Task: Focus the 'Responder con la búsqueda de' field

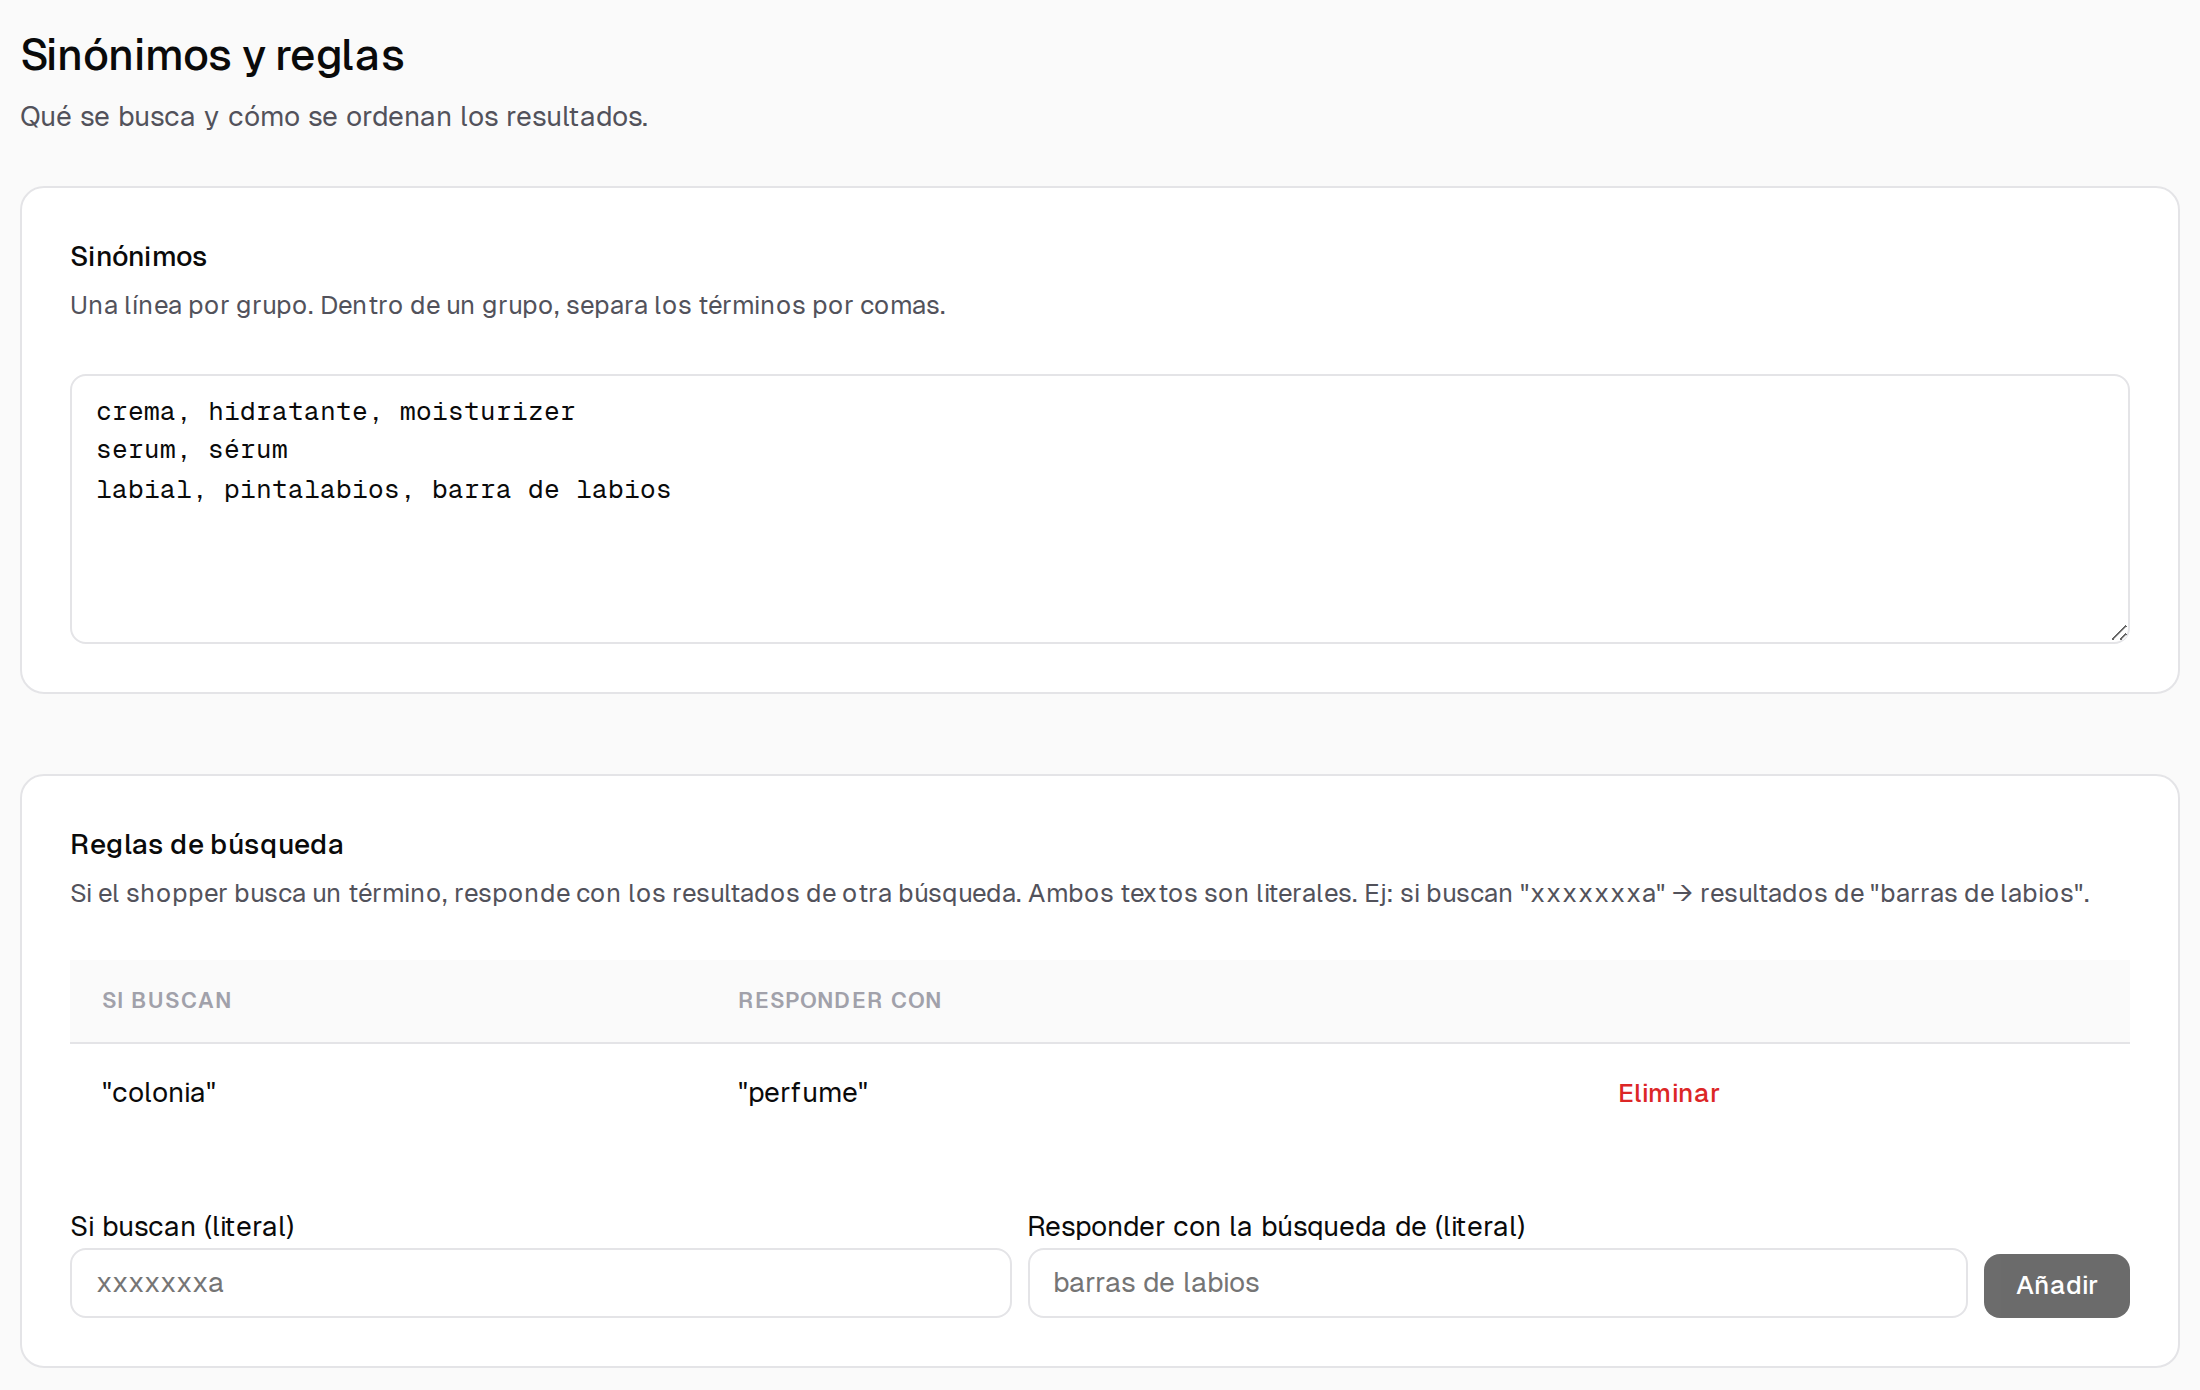Action: pyautogui.click(x=1497, y=1283)
